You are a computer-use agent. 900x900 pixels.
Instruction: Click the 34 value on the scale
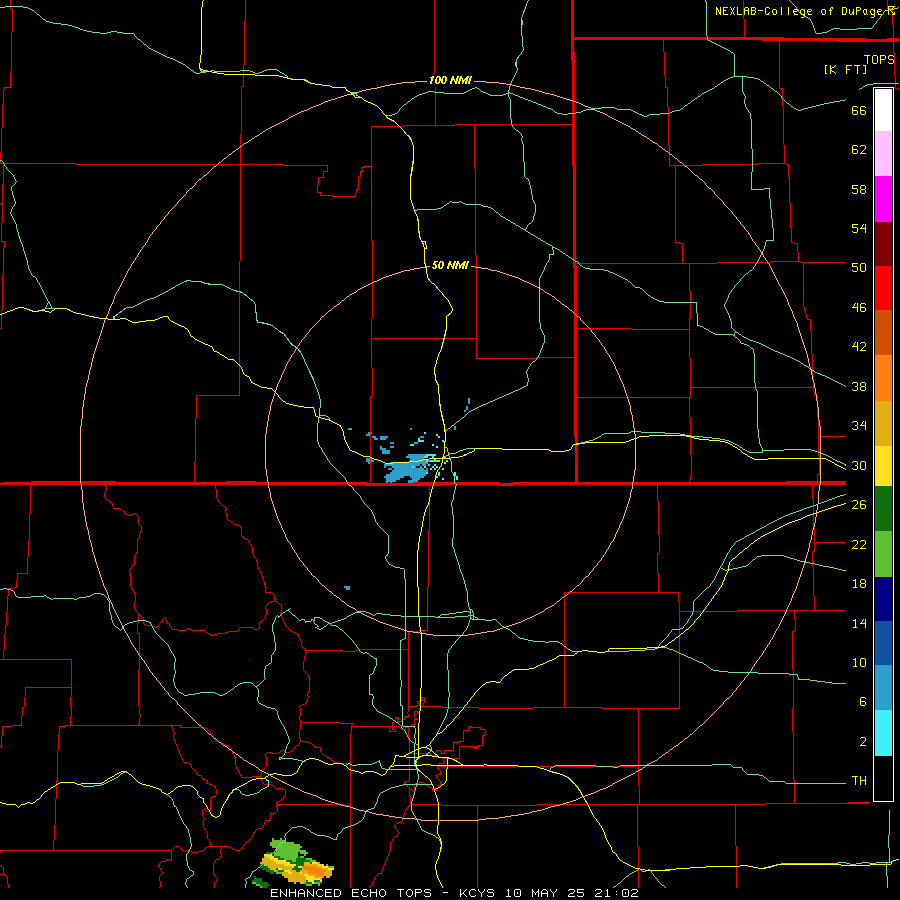[859, 425]
